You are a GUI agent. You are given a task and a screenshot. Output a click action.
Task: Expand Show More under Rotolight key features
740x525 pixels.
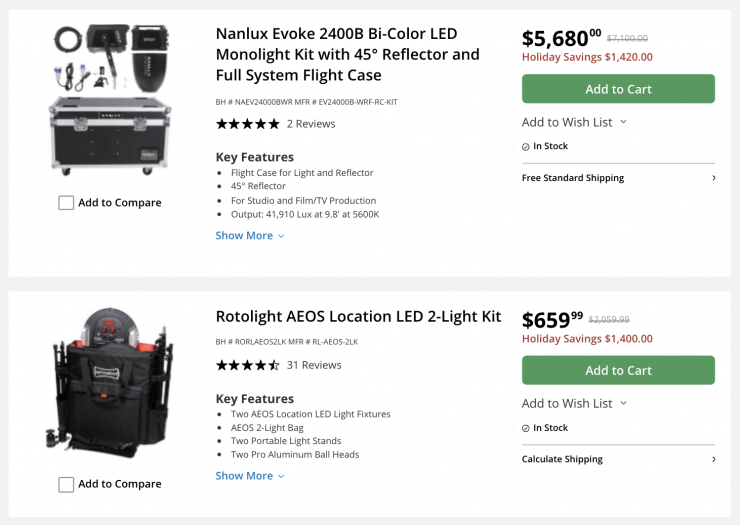(250, 476)
